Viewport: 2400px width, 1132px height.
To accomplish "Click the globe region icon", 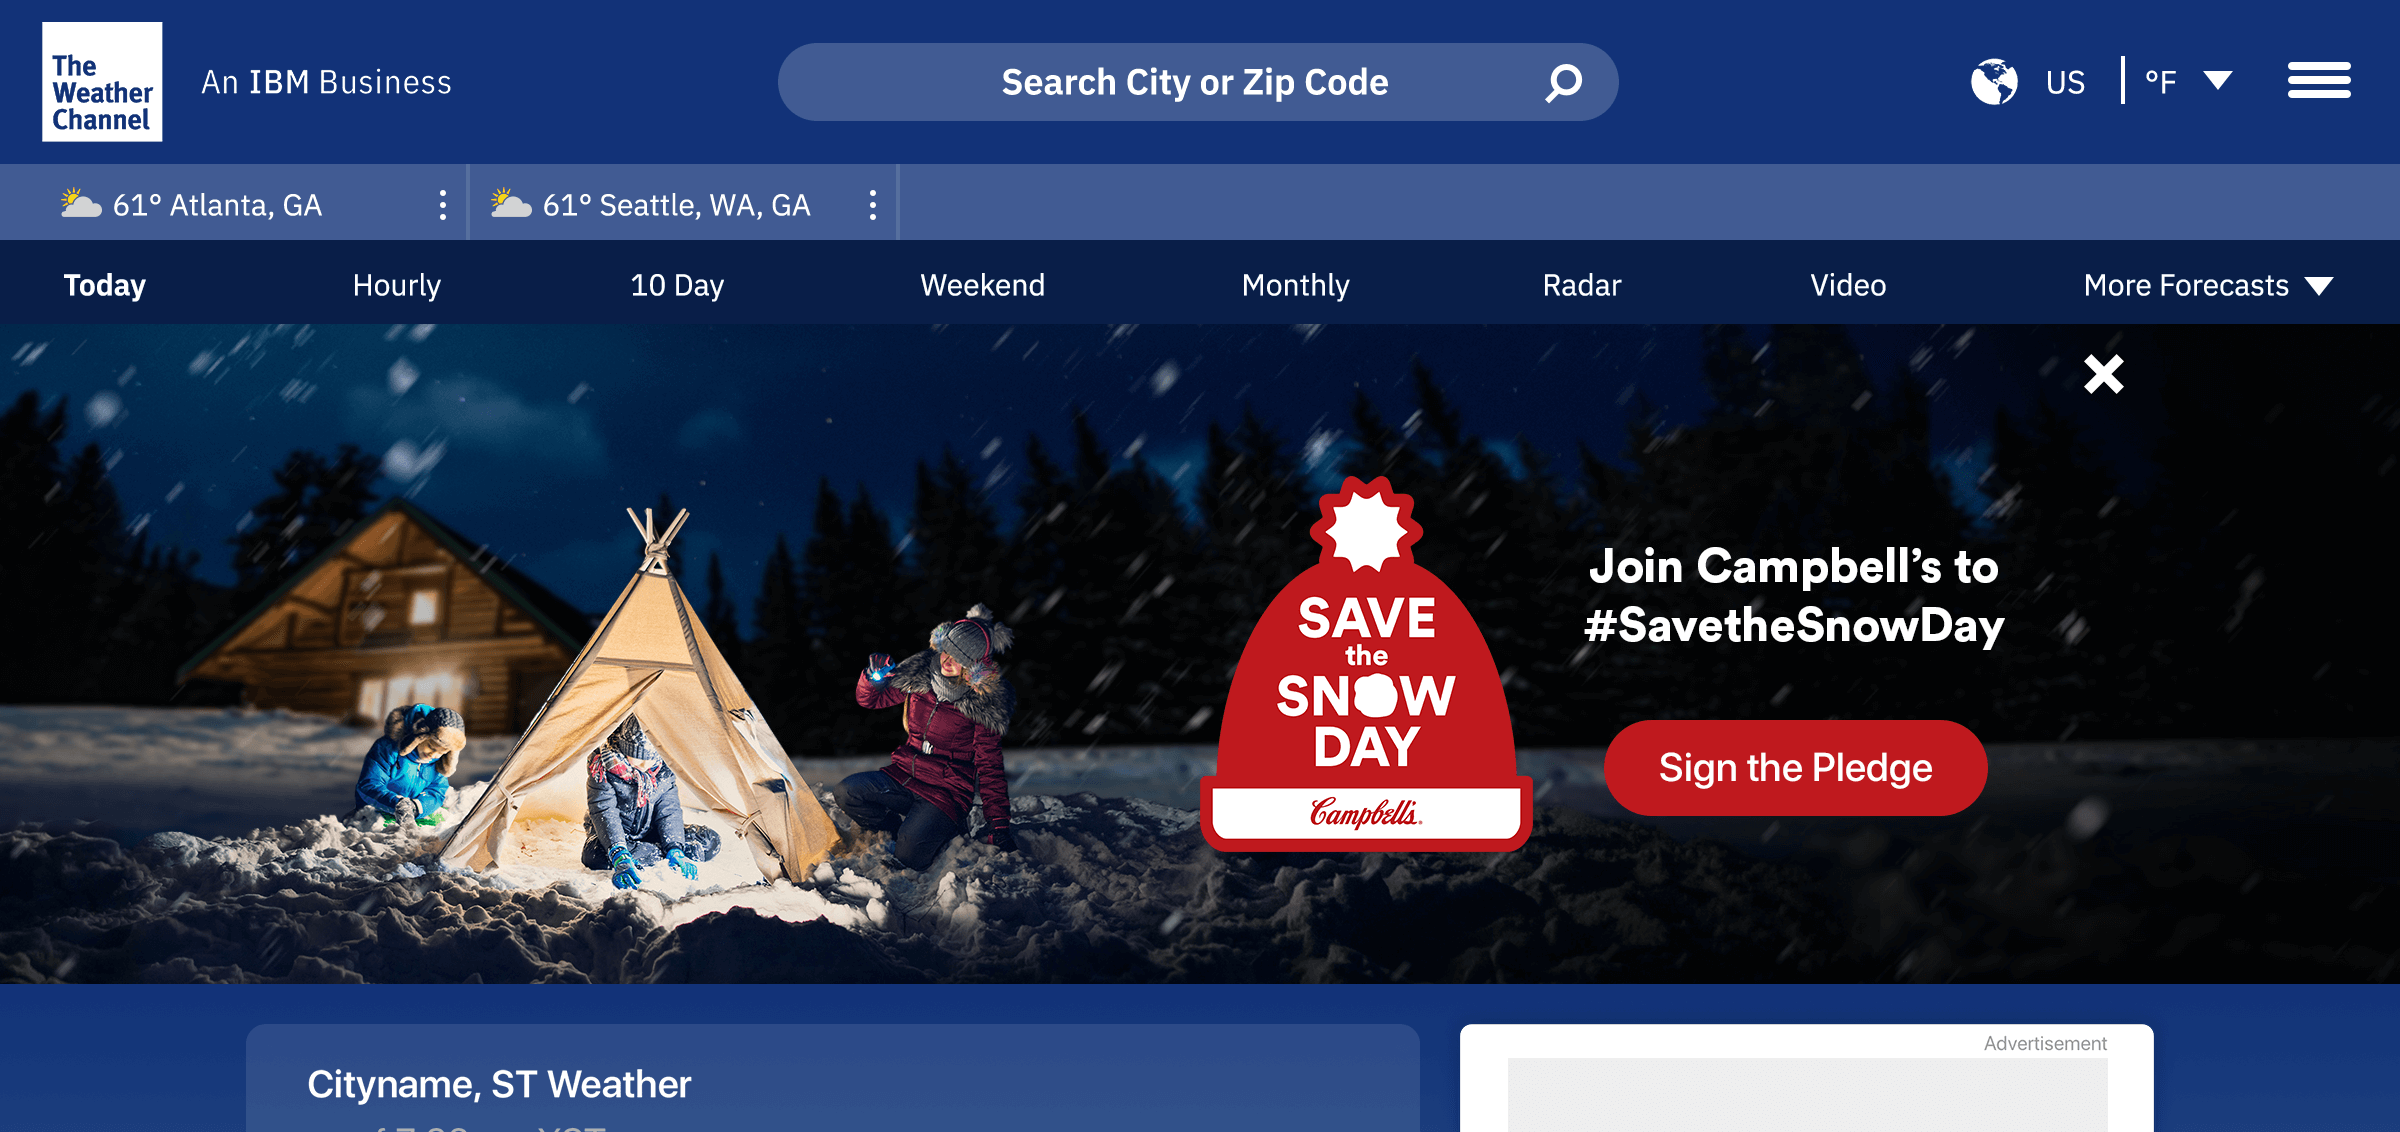I will [1994, 82].
